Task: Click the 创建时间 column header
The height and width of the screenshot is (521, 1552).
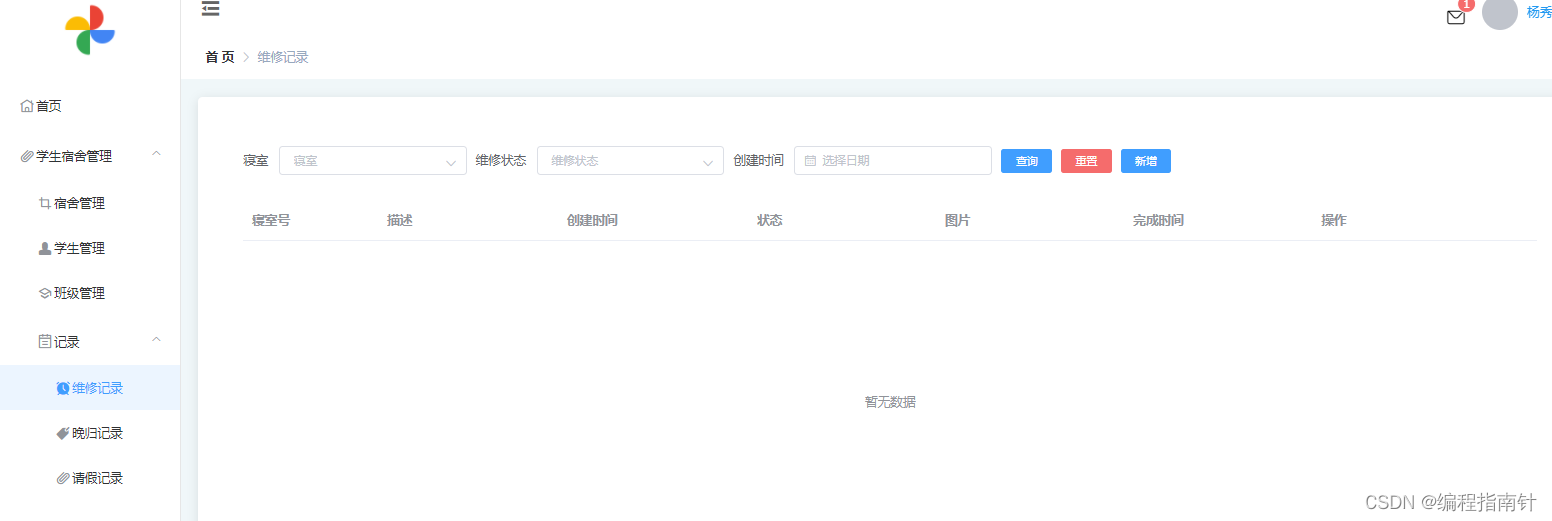Action: coord(592,220)
